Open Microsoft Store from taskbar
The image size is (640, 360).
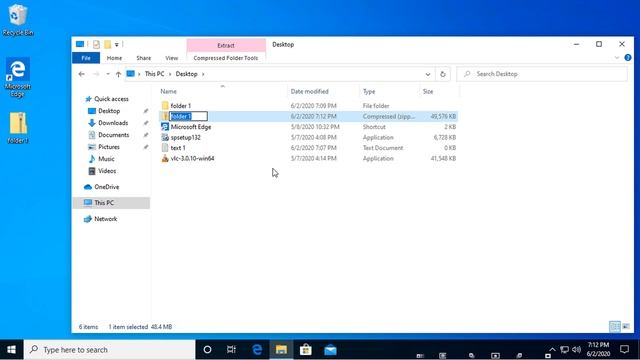tap(306, 350)
